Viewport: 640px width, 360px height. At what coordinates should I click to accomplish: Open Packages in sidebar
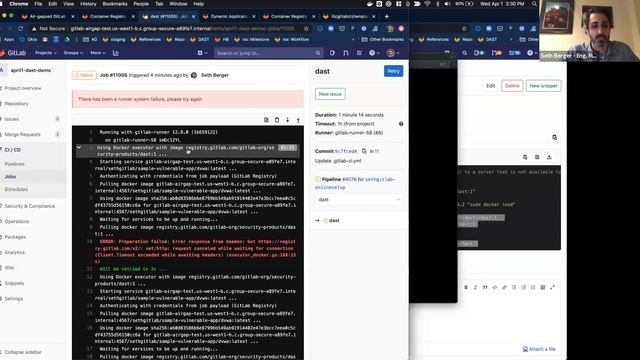(x=15, y=237)
